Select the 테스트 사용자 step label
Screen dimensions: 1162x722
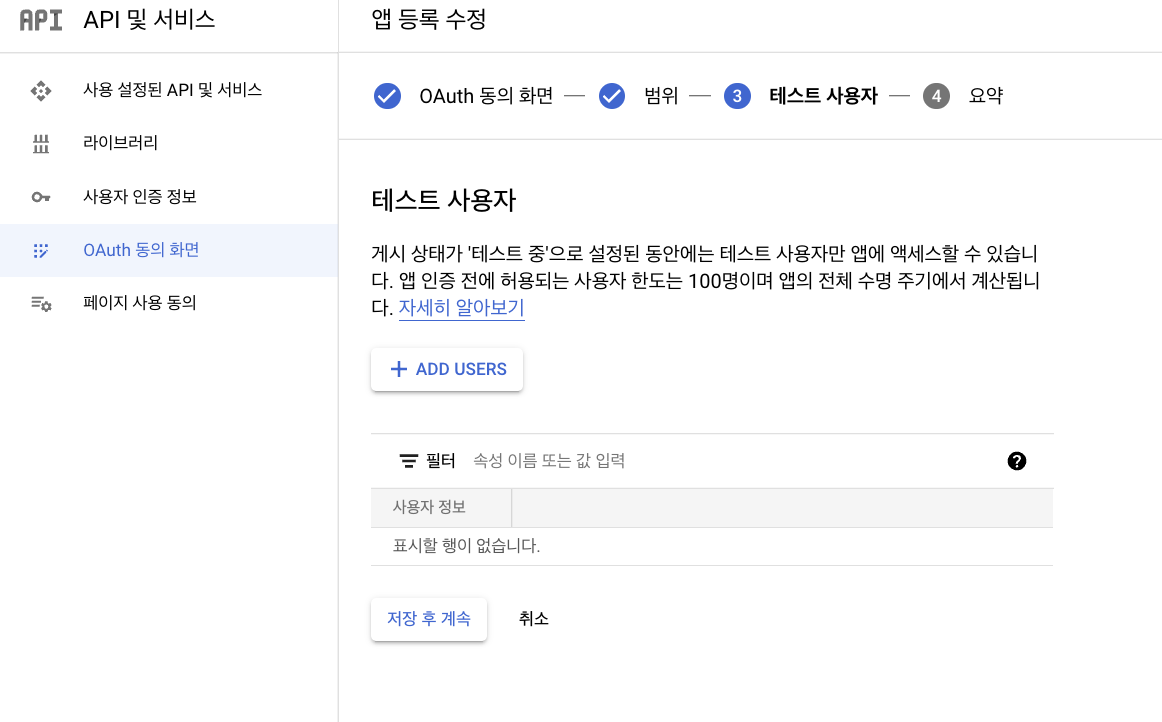click(x=823, y=96)
